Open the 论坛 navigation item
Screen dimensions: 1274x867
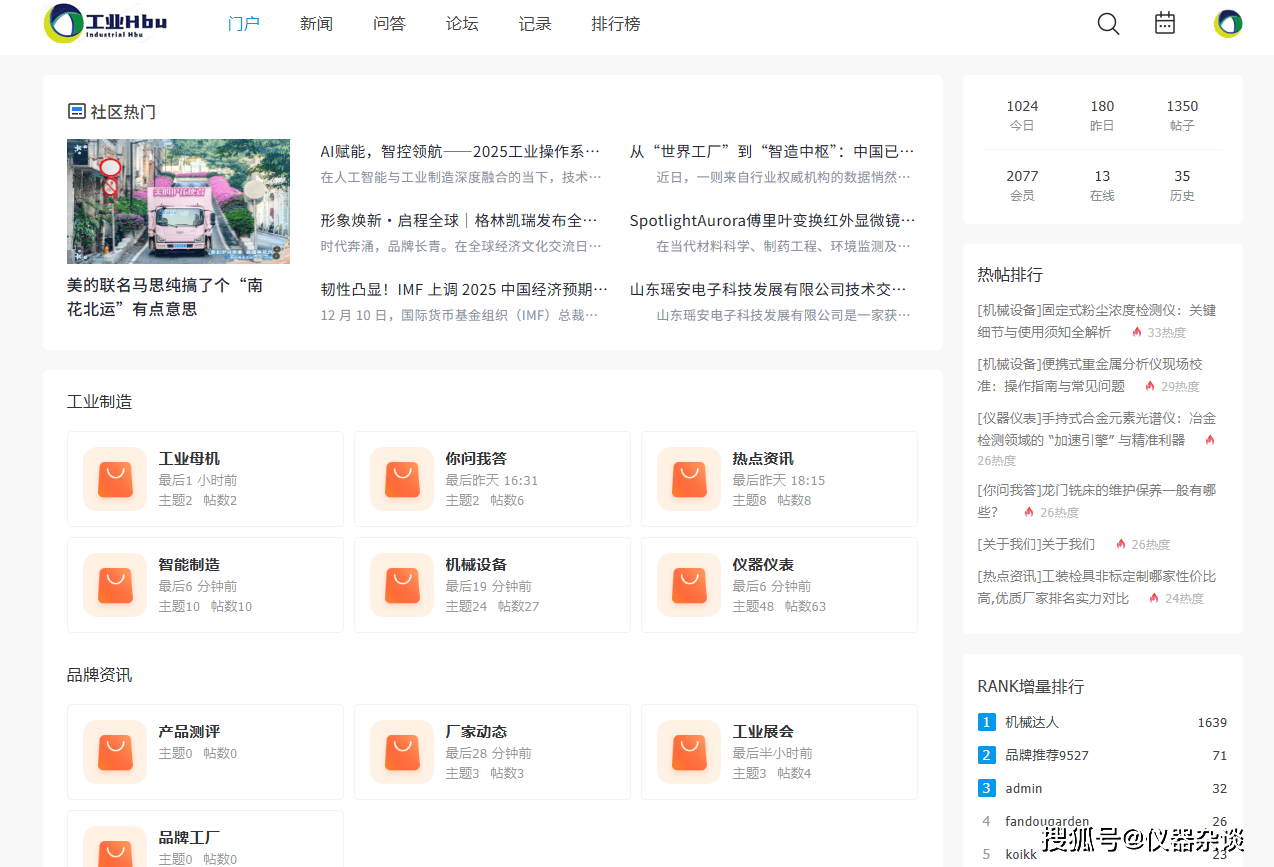point(462,24)
